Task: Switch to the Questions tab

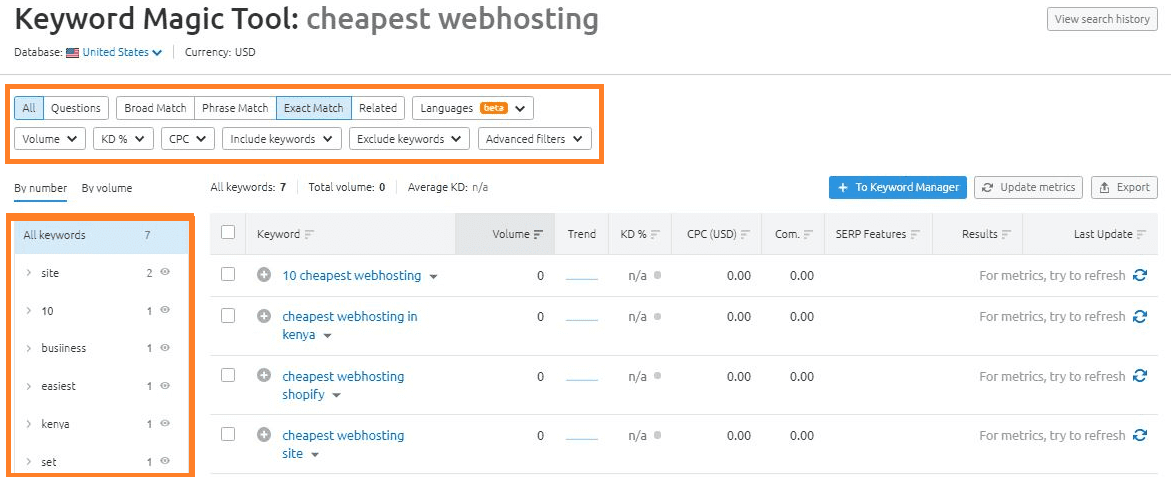Action: 76,108
